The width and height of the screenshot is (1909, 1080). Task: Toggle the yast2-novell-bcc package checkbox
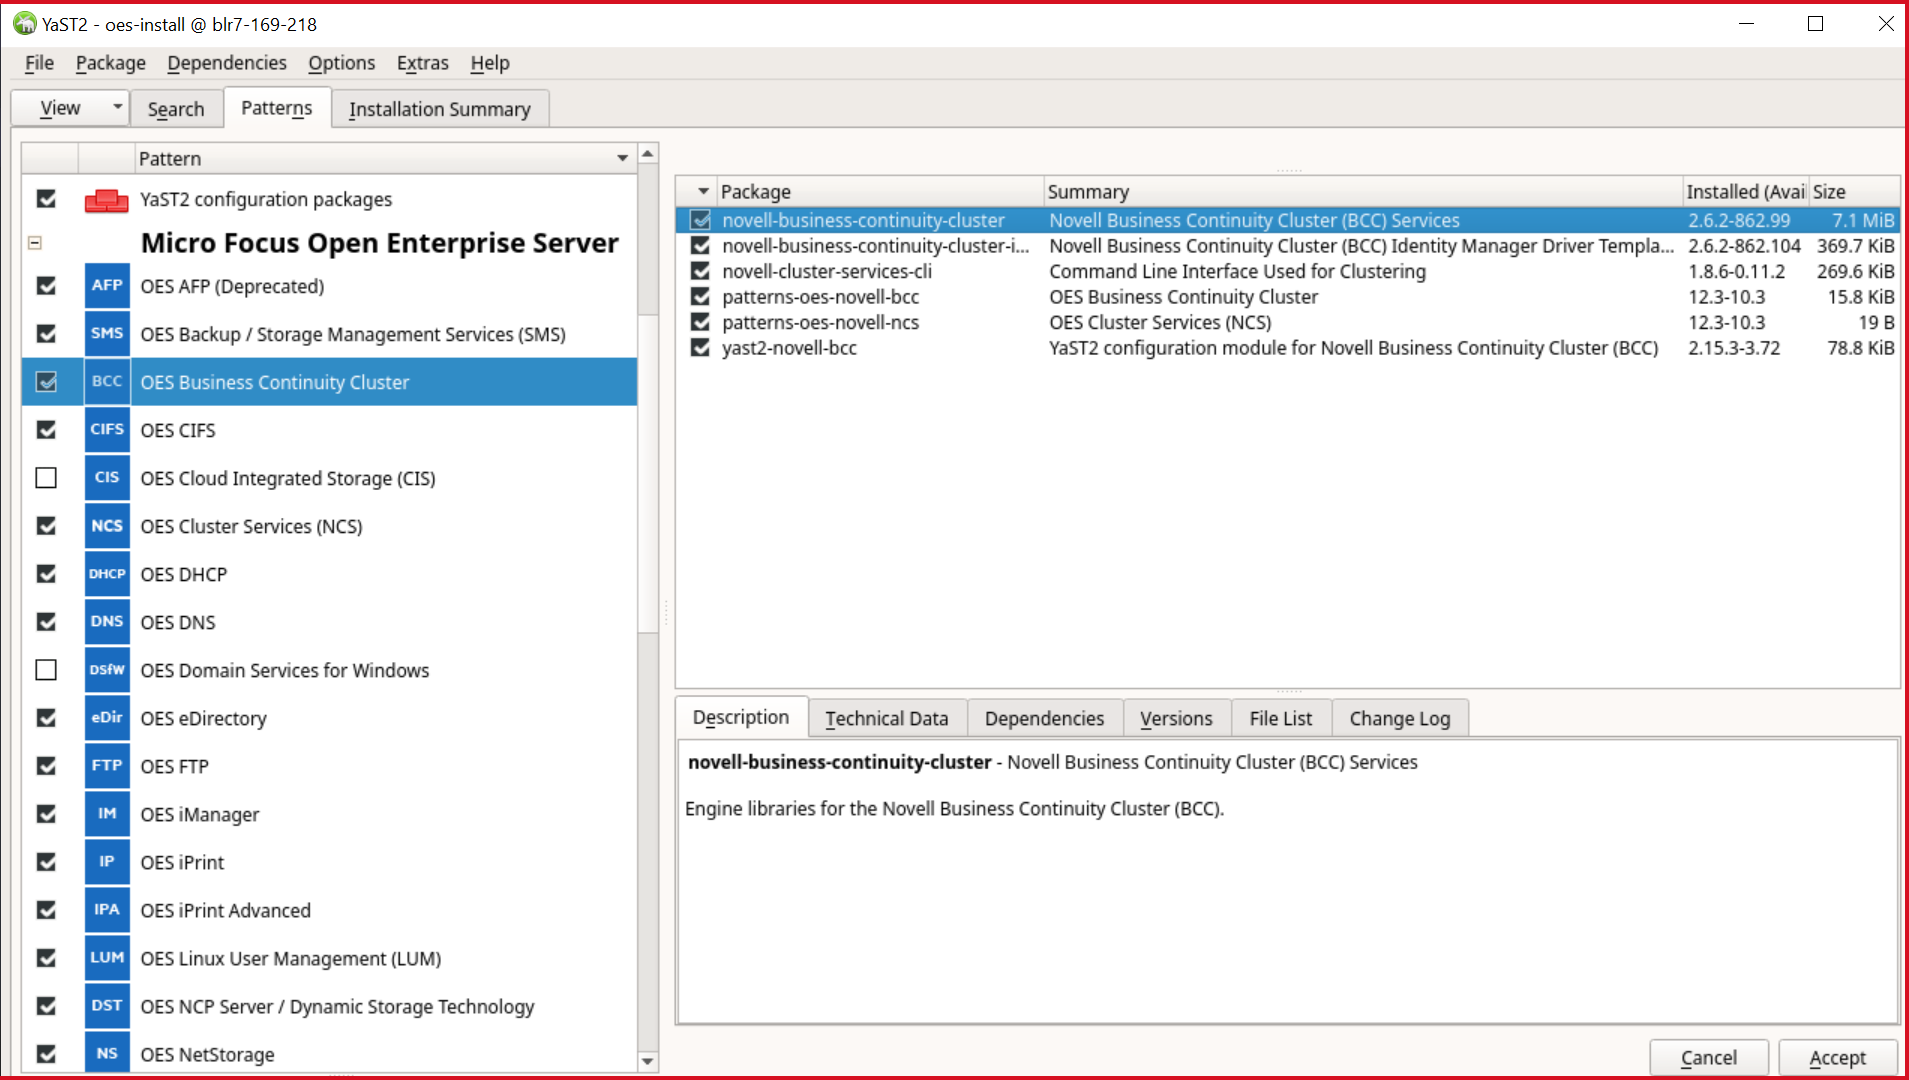coord(701,348)
